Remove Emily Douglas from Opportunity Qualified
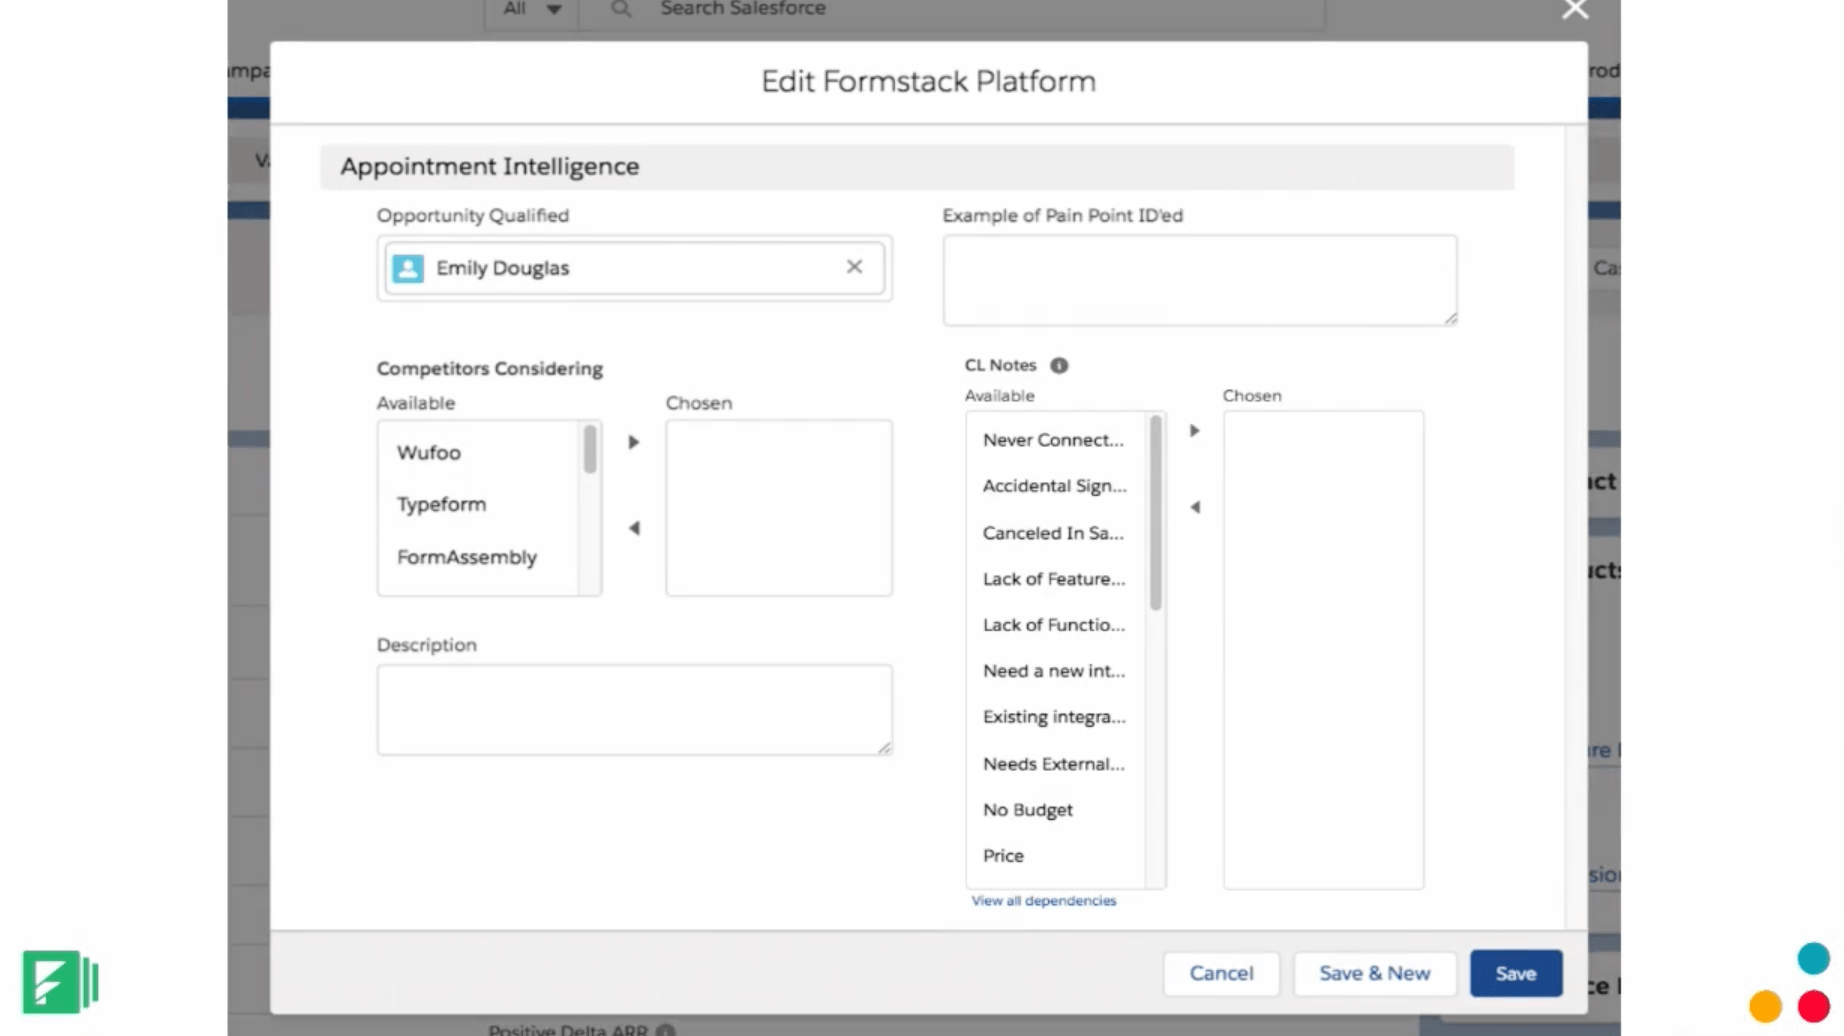This screenshot has width=1844, height=1036. click(x=854, y=267)
